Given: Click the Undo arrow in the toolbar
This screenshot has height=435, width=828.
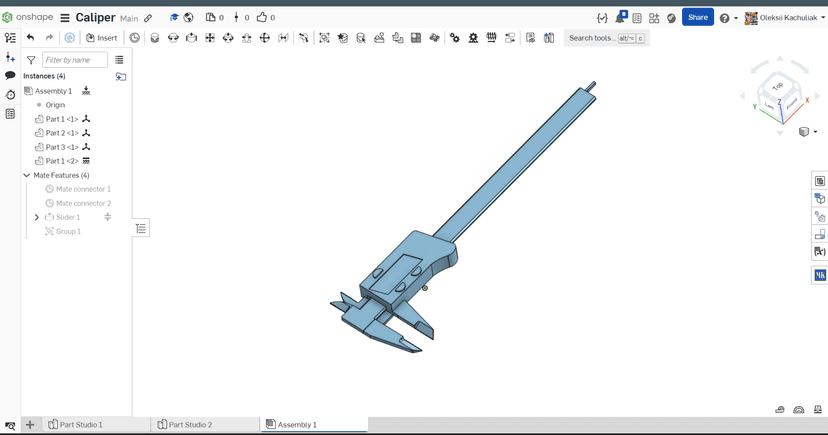Looking at the screenshot, I should [30, 38].
